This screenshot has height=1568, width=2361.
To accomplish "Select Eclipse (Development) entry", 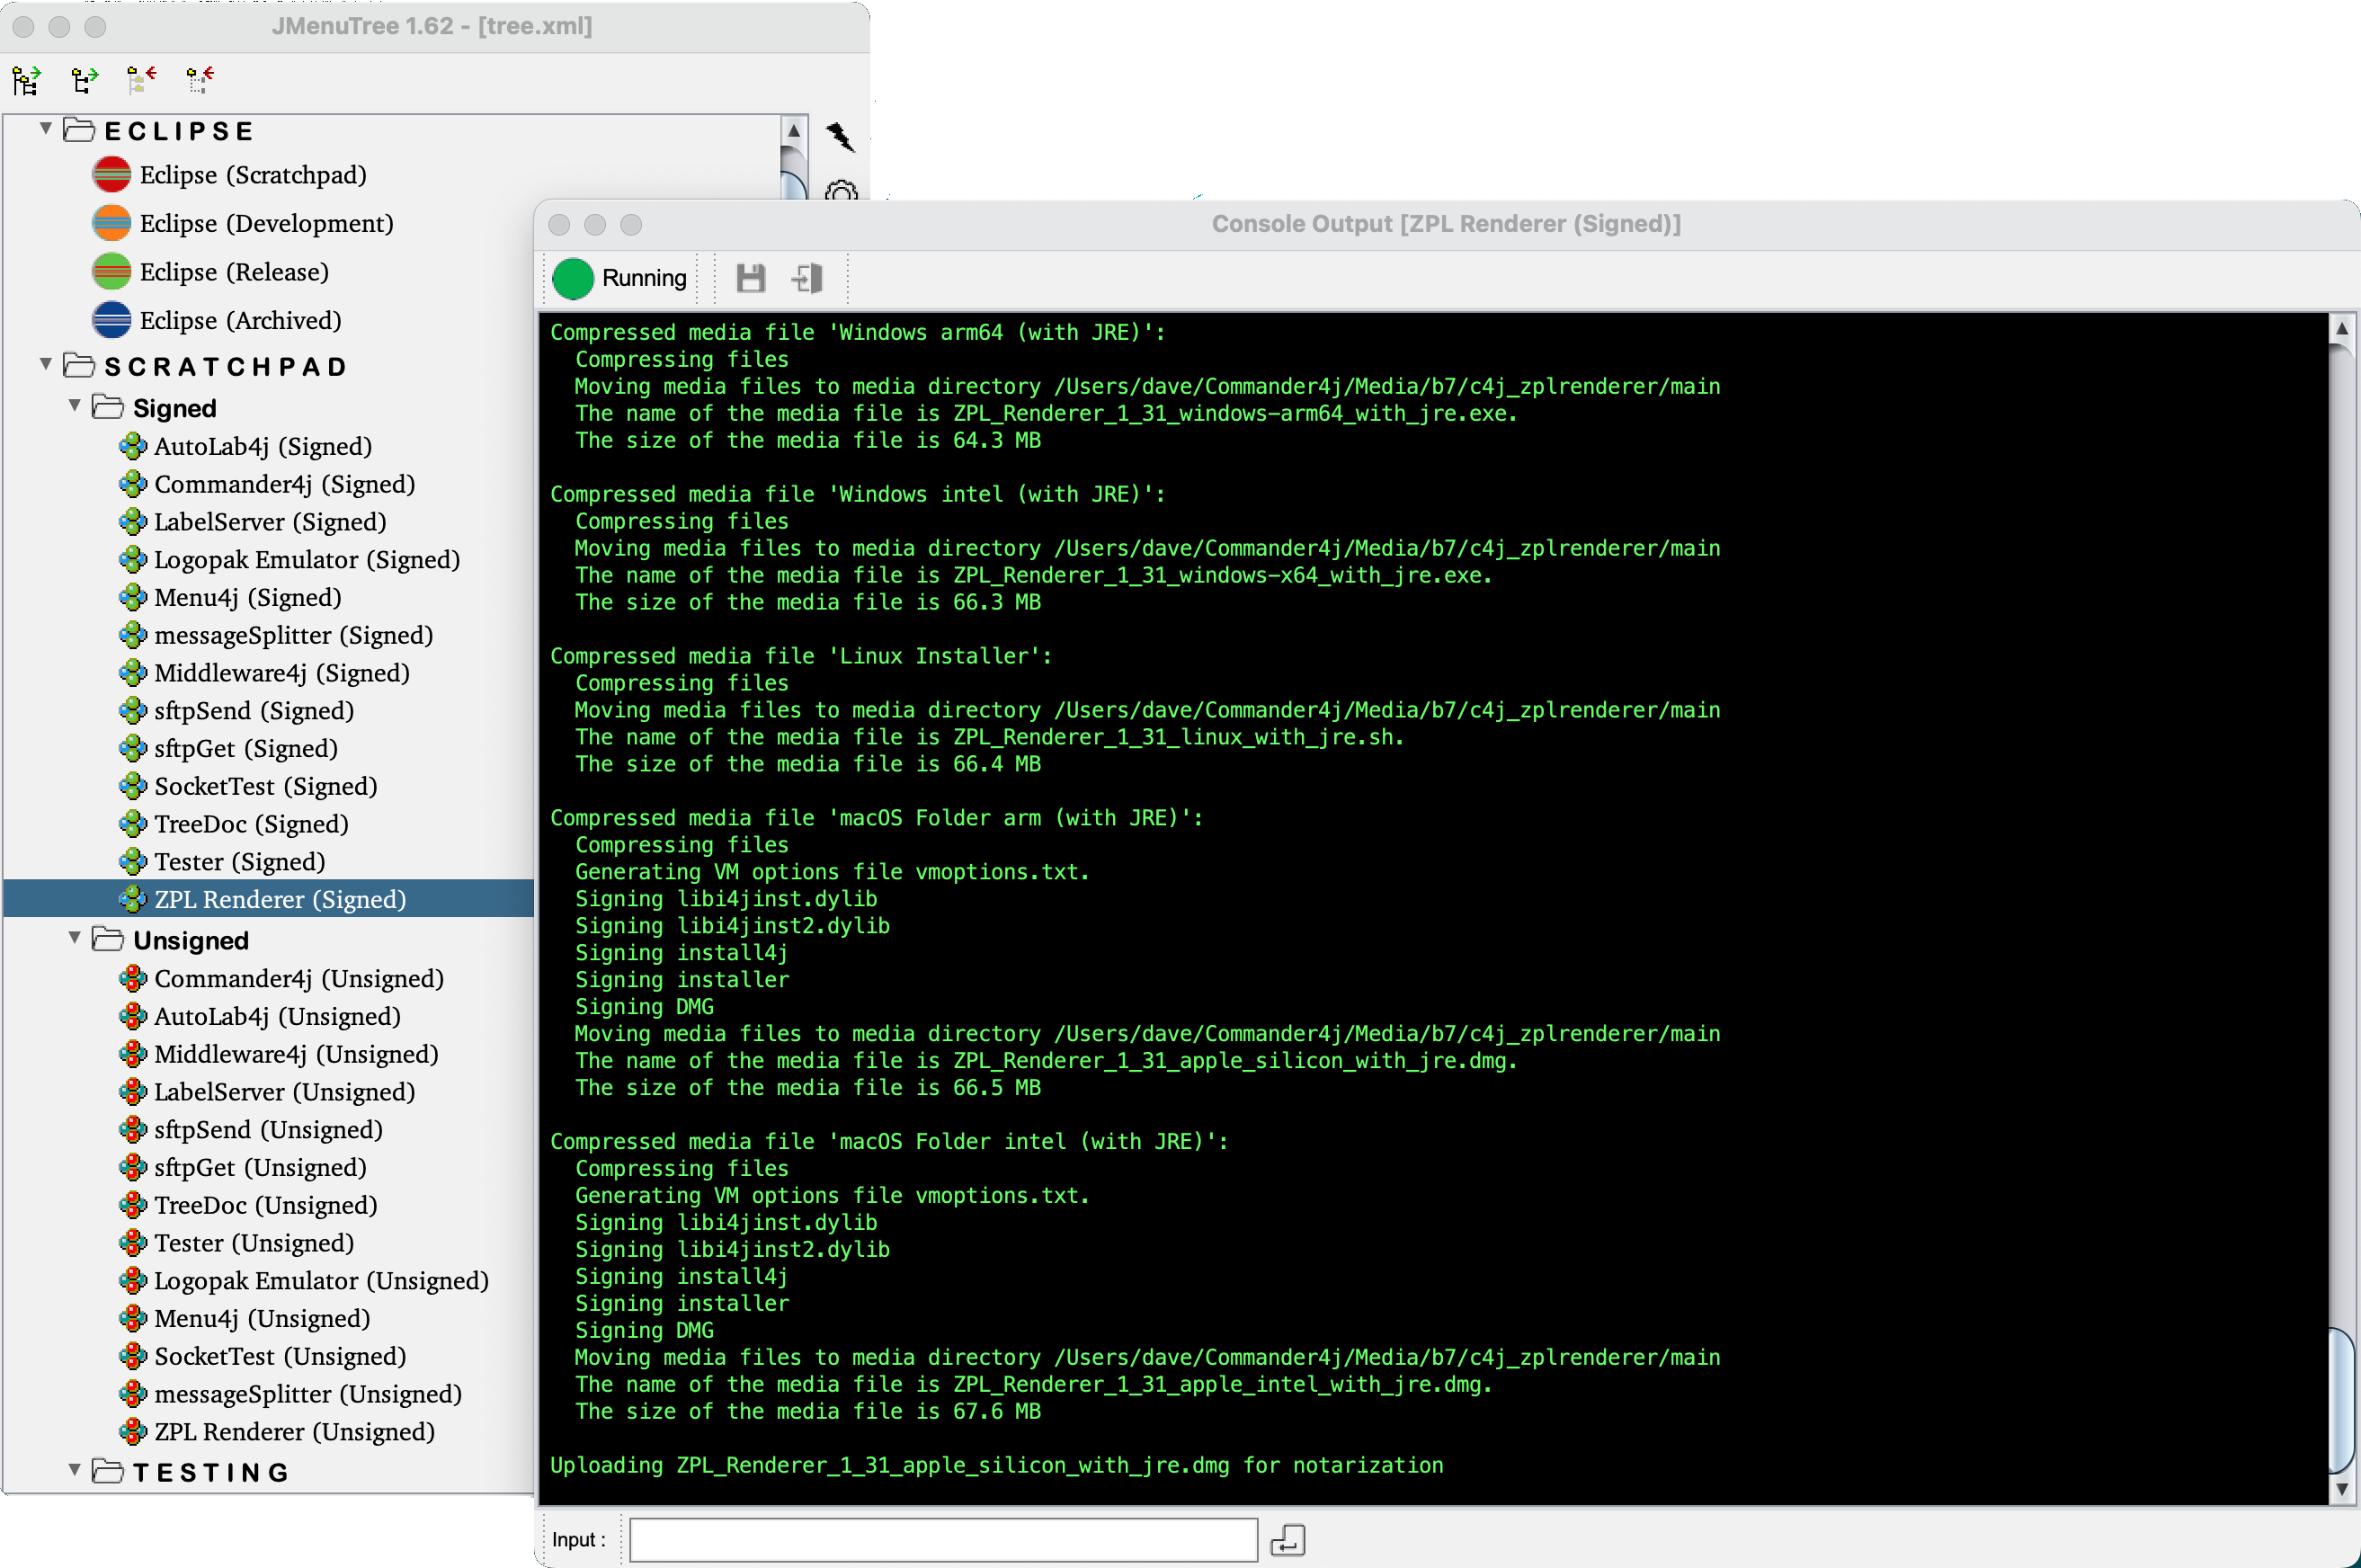I will coord(266,223).
